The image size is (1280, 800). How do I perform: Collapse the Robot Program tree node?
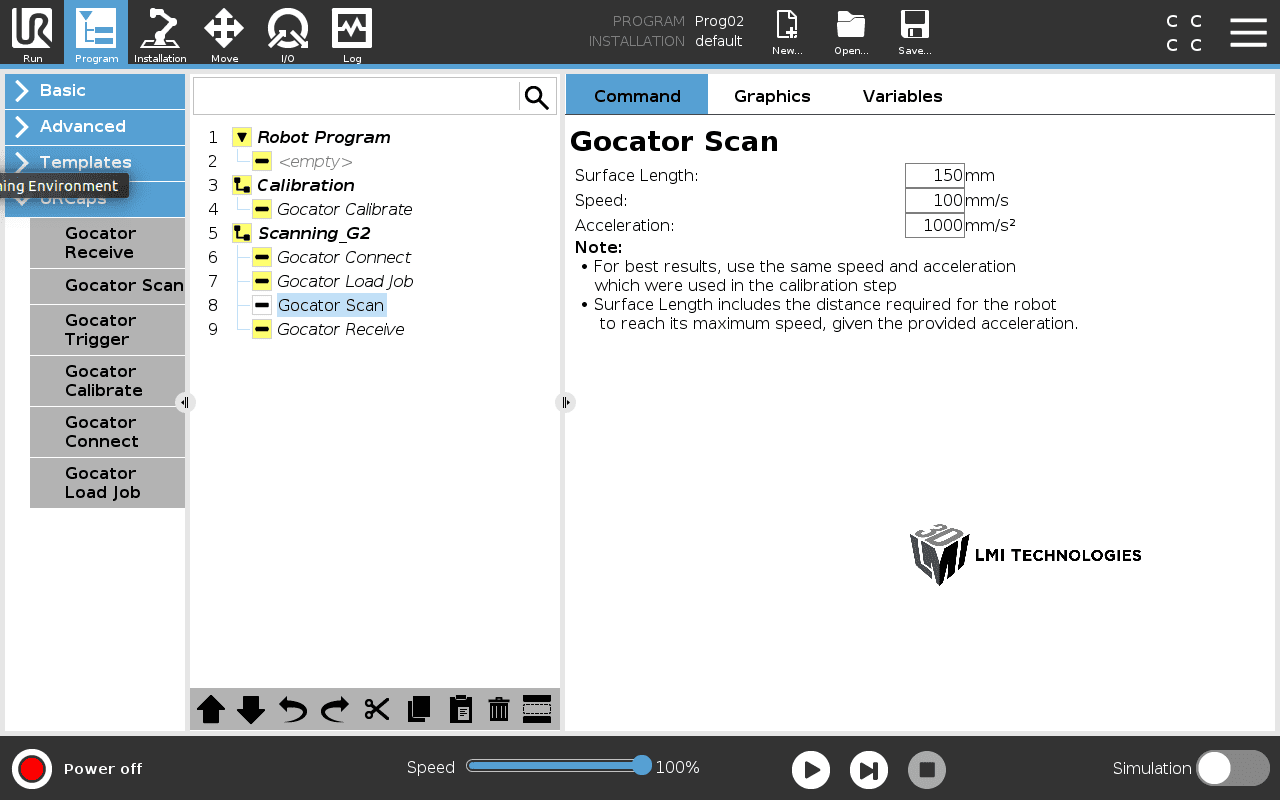(x=242, y=137)
